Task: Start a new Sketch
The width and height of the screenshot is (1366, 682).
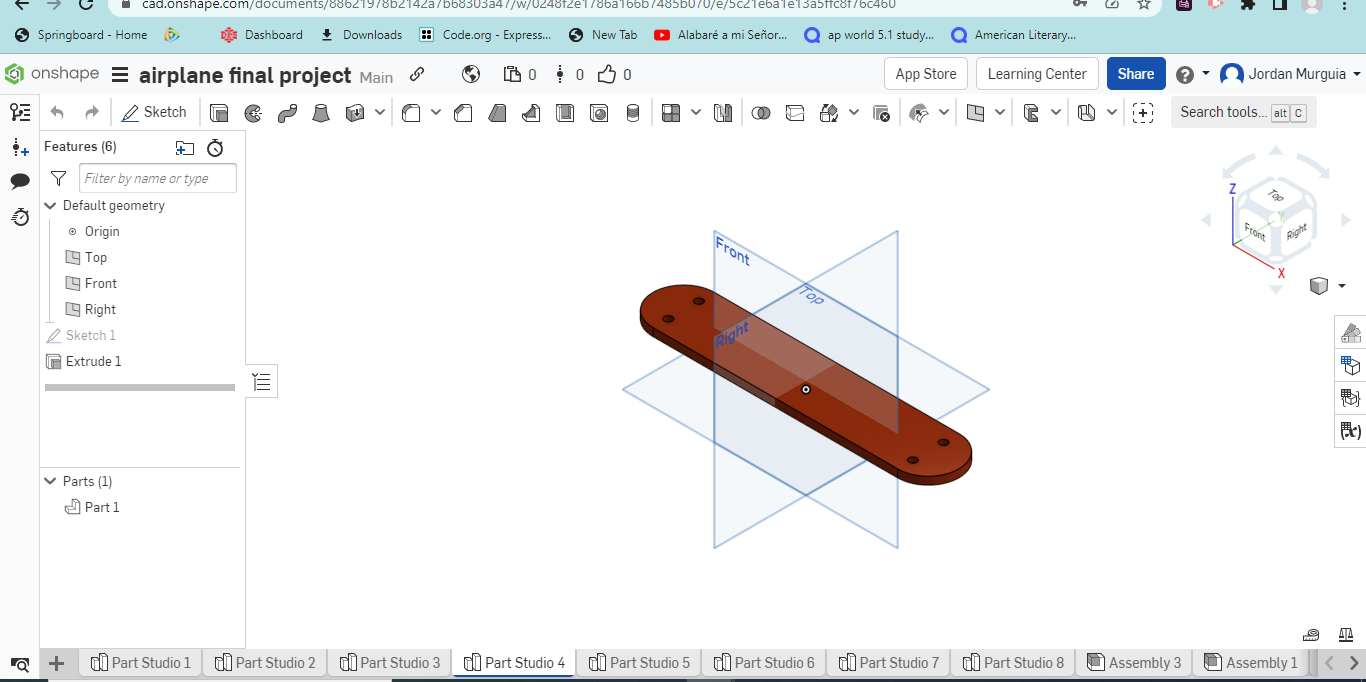Action: (155, 112)
